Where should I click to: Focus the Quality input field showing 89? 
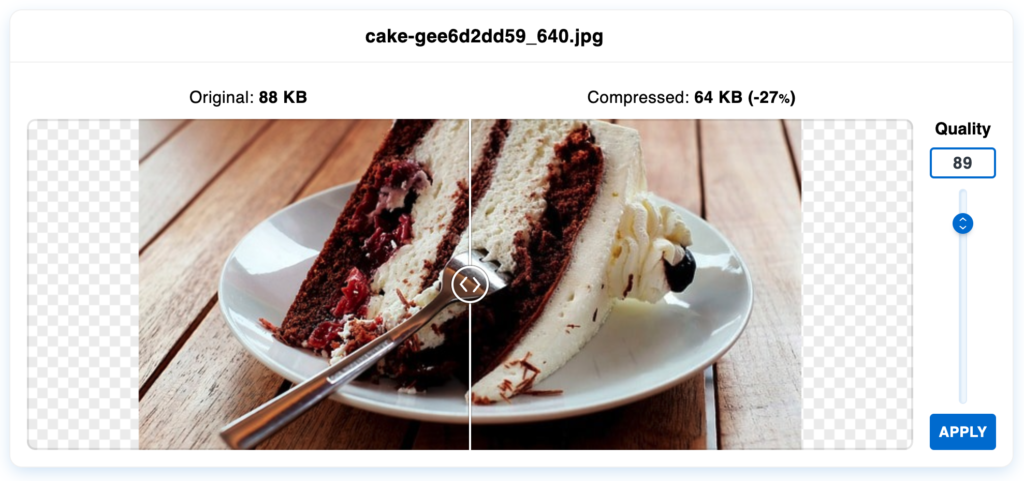tap(963, 163)
